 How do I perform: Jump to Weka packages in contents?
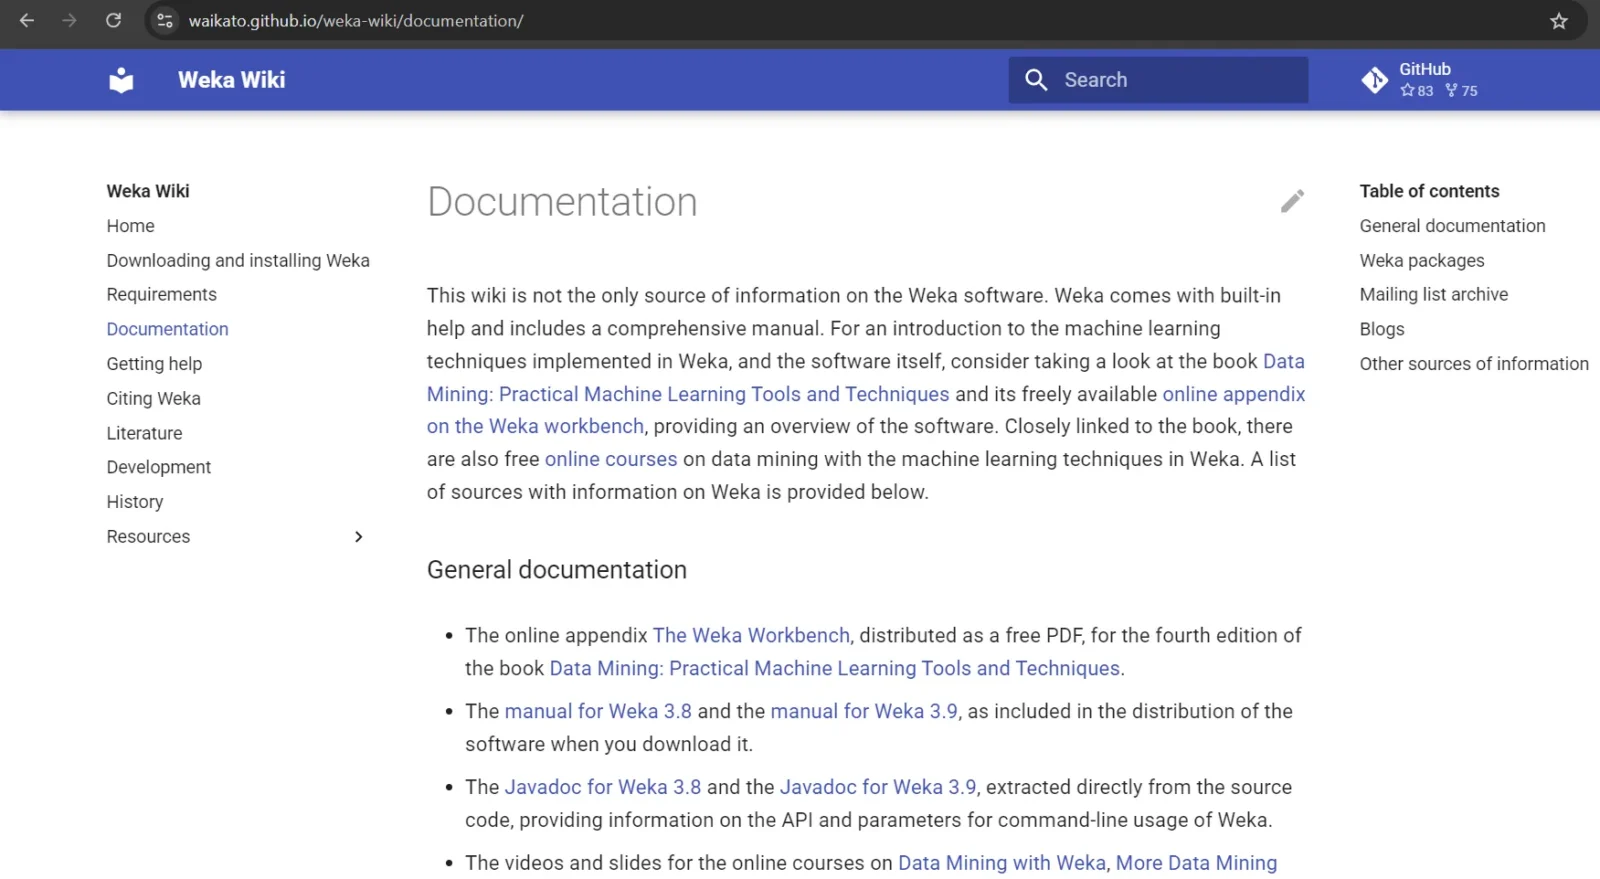[x=1422, y=260]
